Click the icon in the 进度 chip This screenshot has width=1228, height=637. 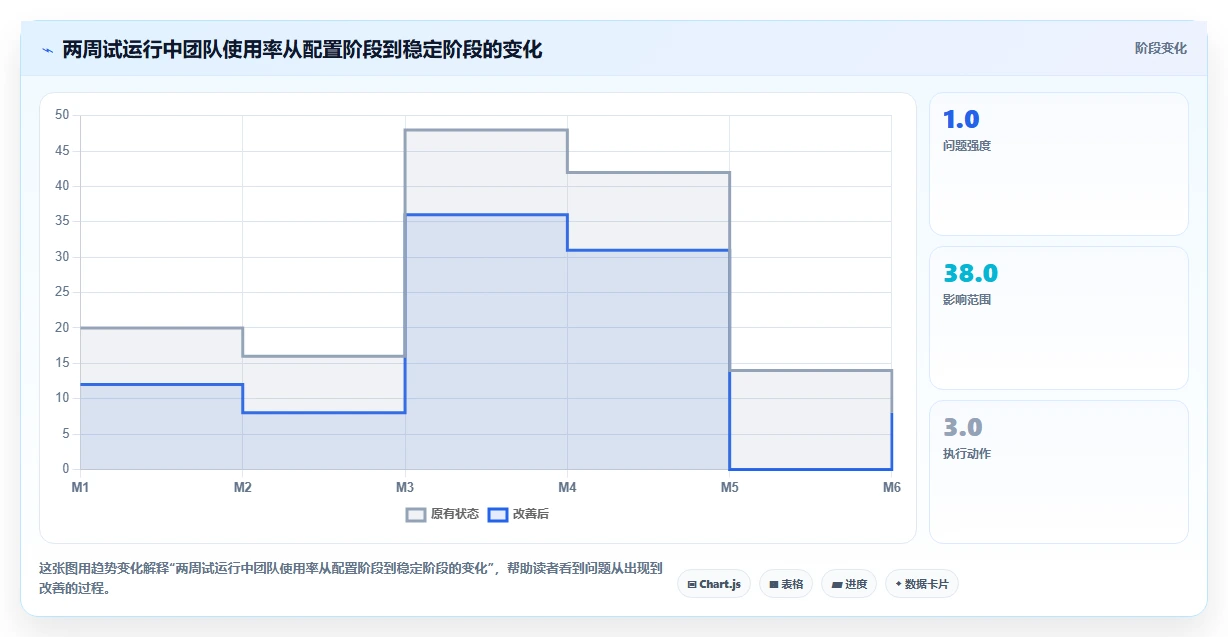coord(836,584)
